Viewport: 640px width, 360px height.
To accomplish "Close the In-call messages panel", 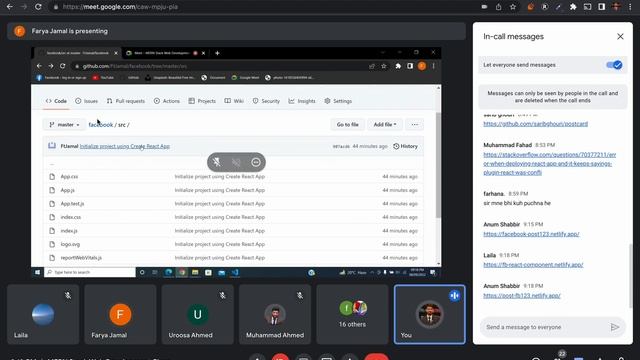I will [620, 37].
